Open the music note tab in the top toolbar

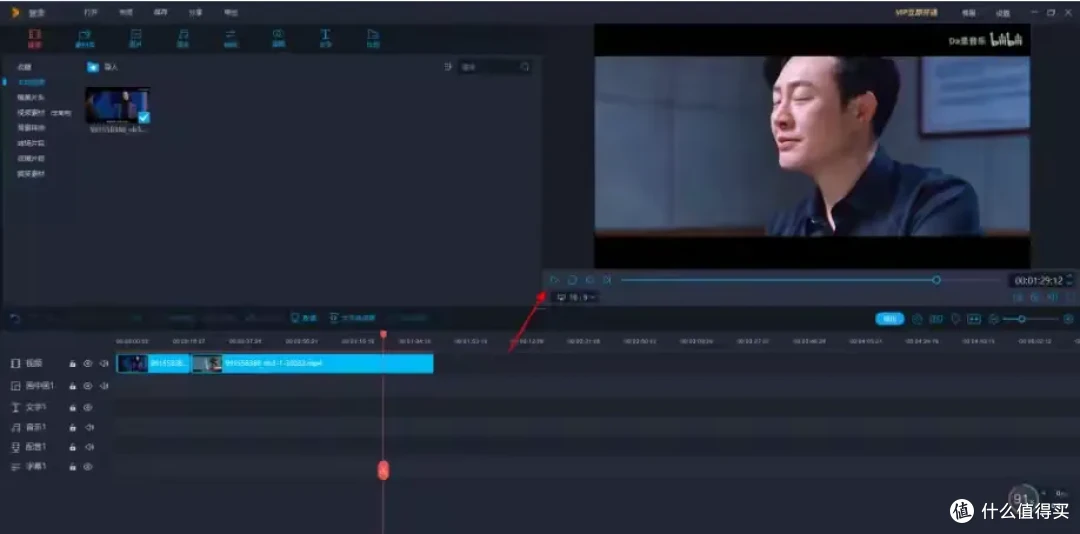tap(183, 38)
